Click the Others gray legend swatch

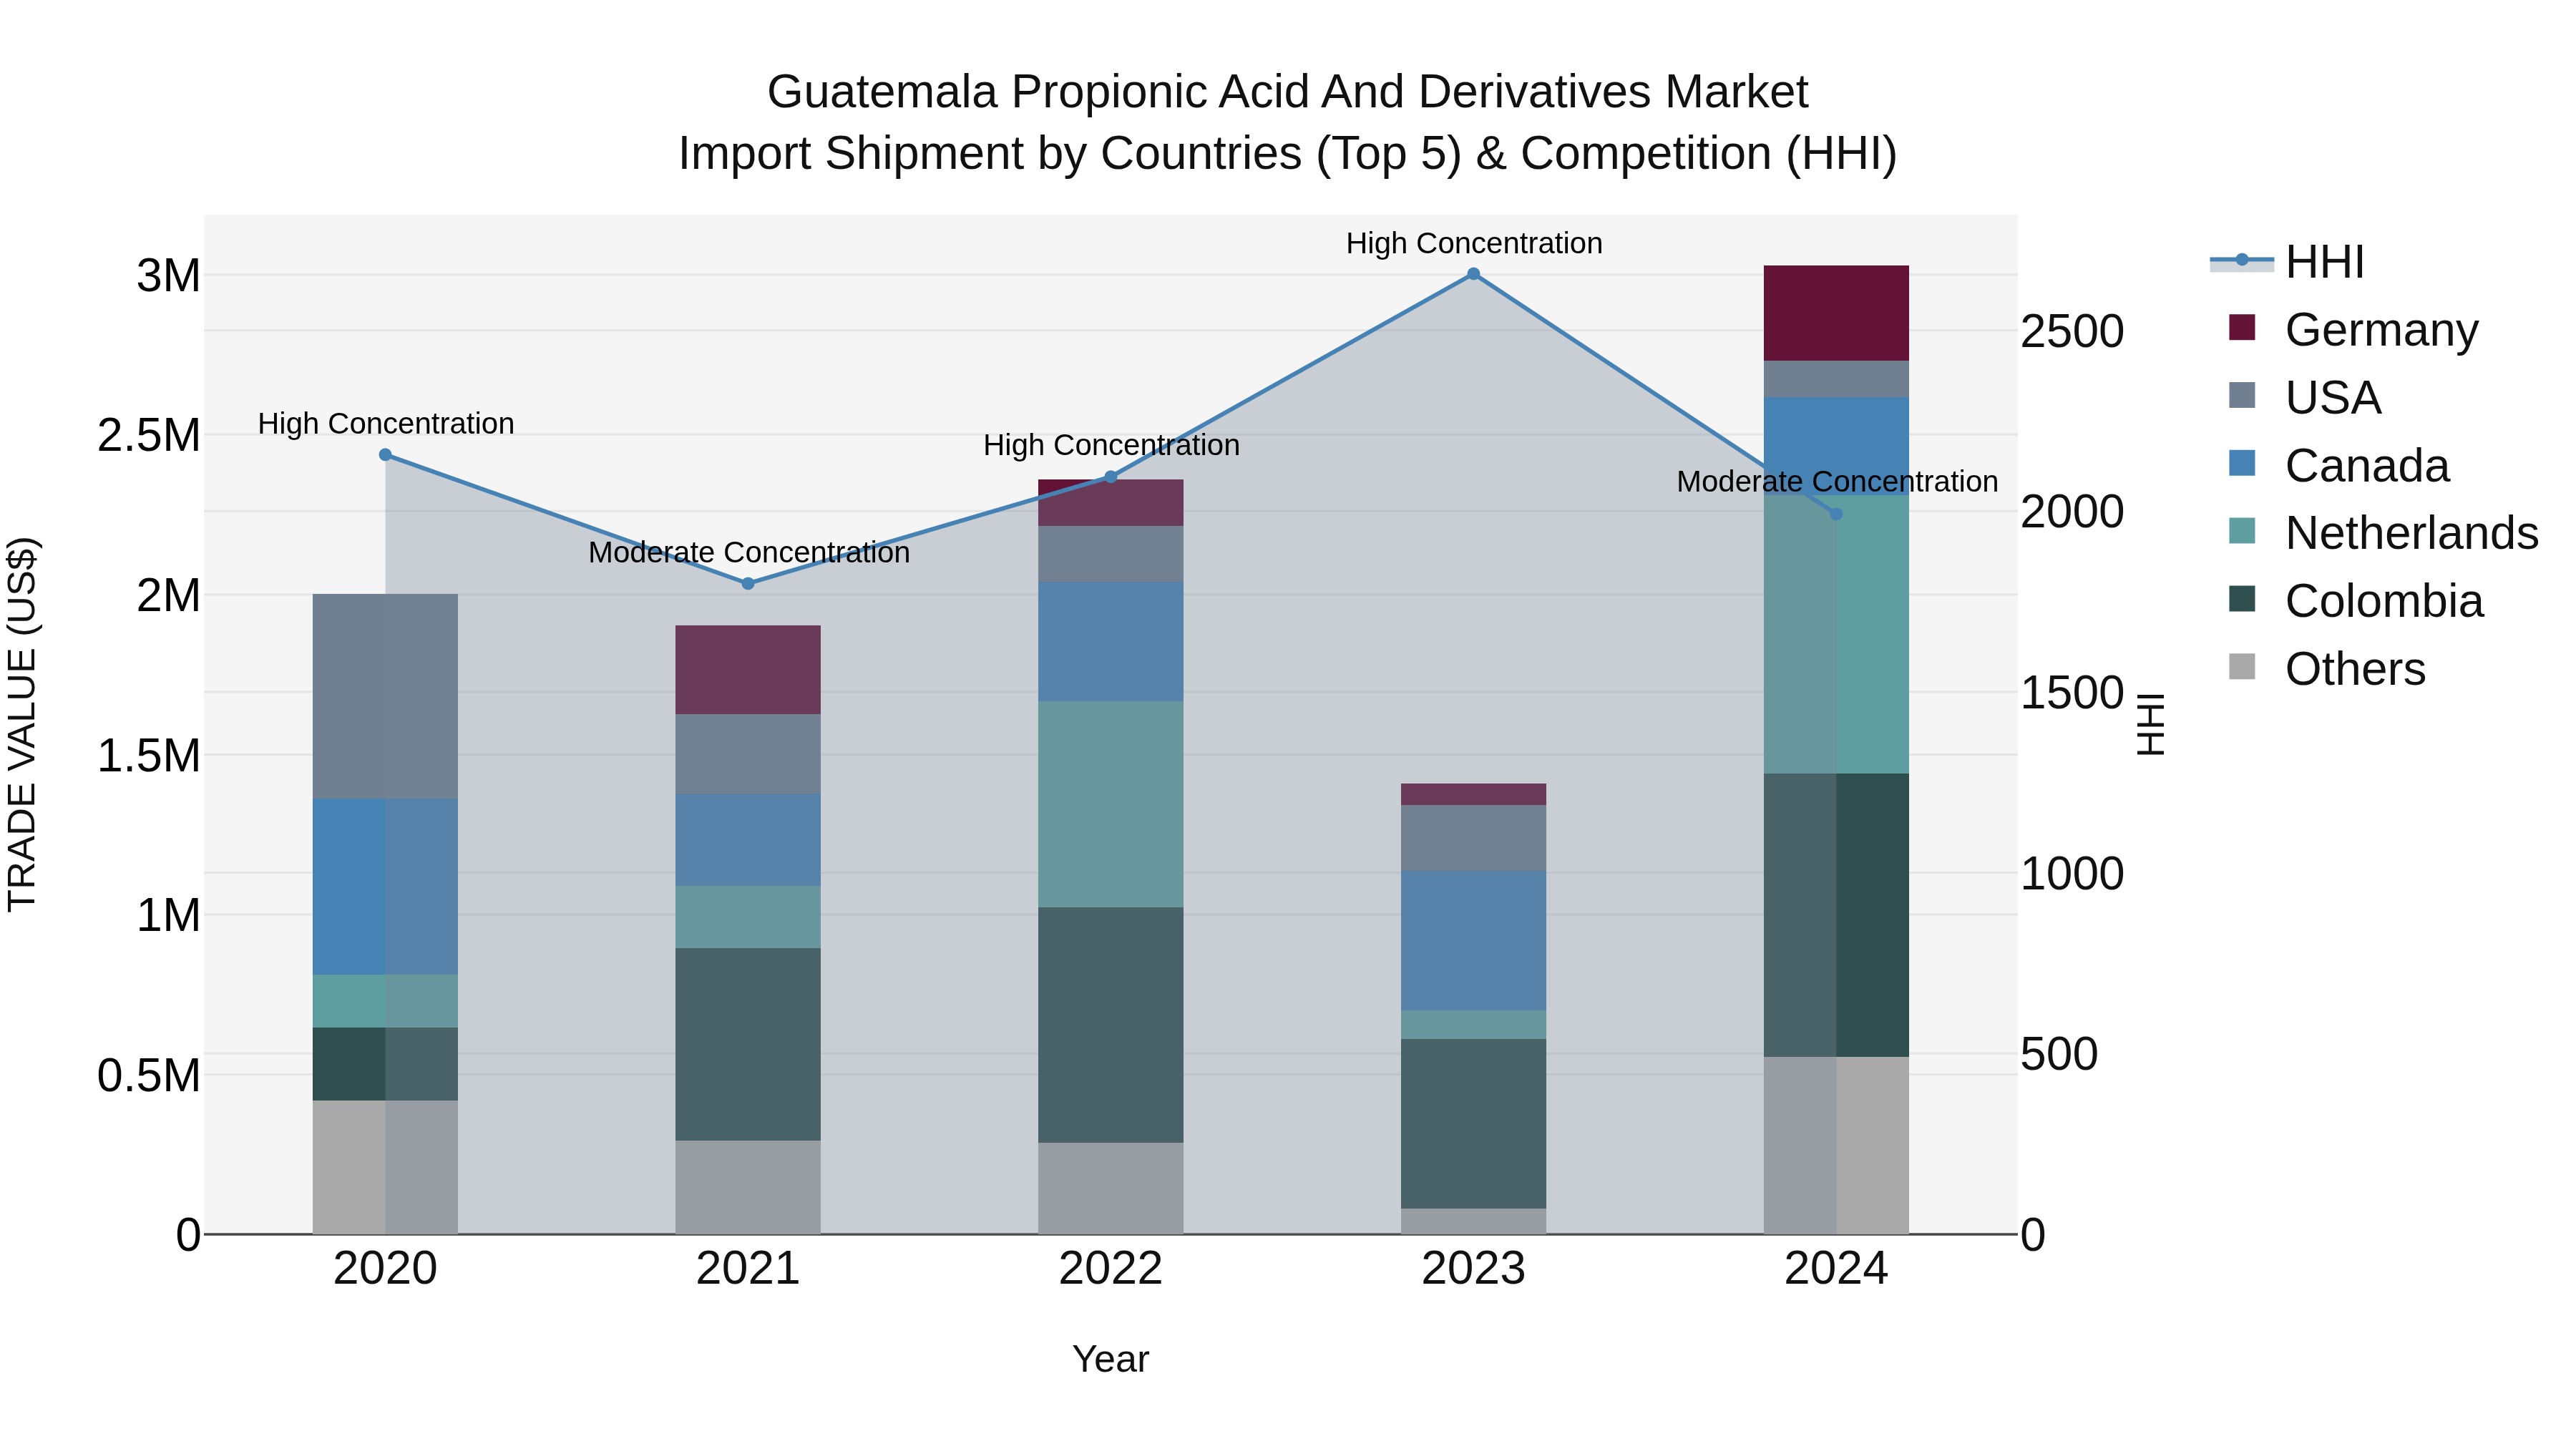[x=2243, y=667]
